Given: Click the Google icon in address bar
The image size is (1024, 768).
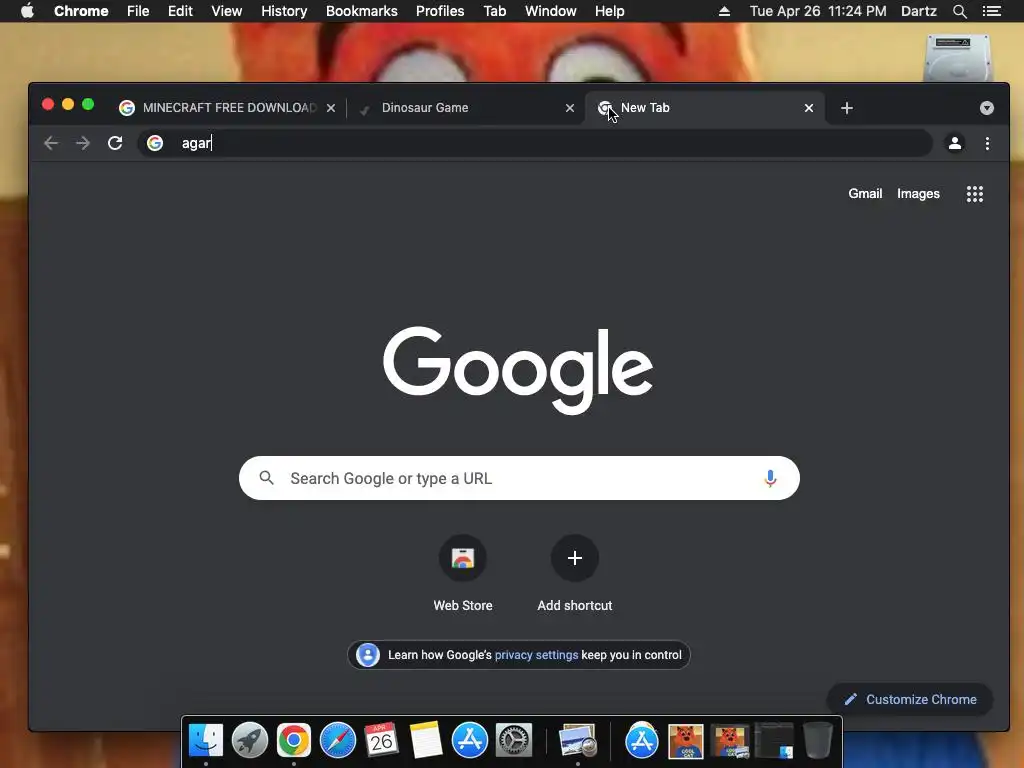Looking at the screenshot, I should [x=155, y=143].
